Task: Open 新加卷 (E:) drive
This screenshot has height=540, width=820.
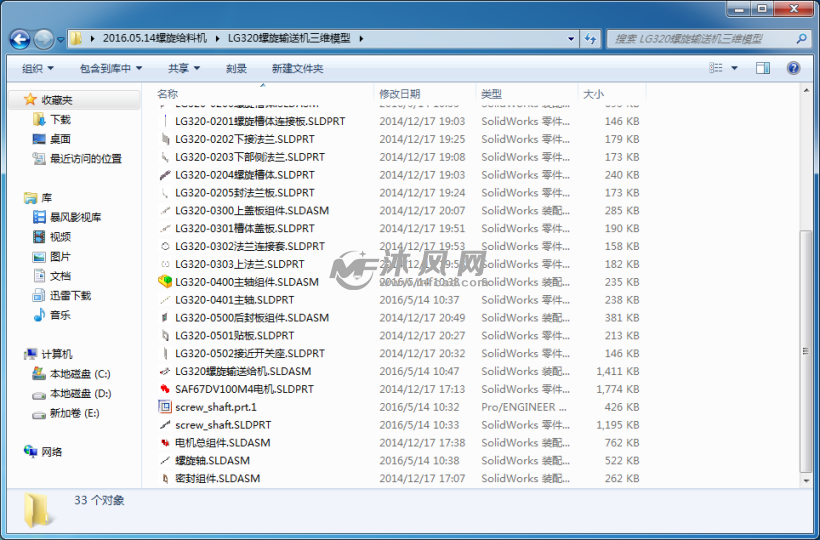Action: pos(74,413)
